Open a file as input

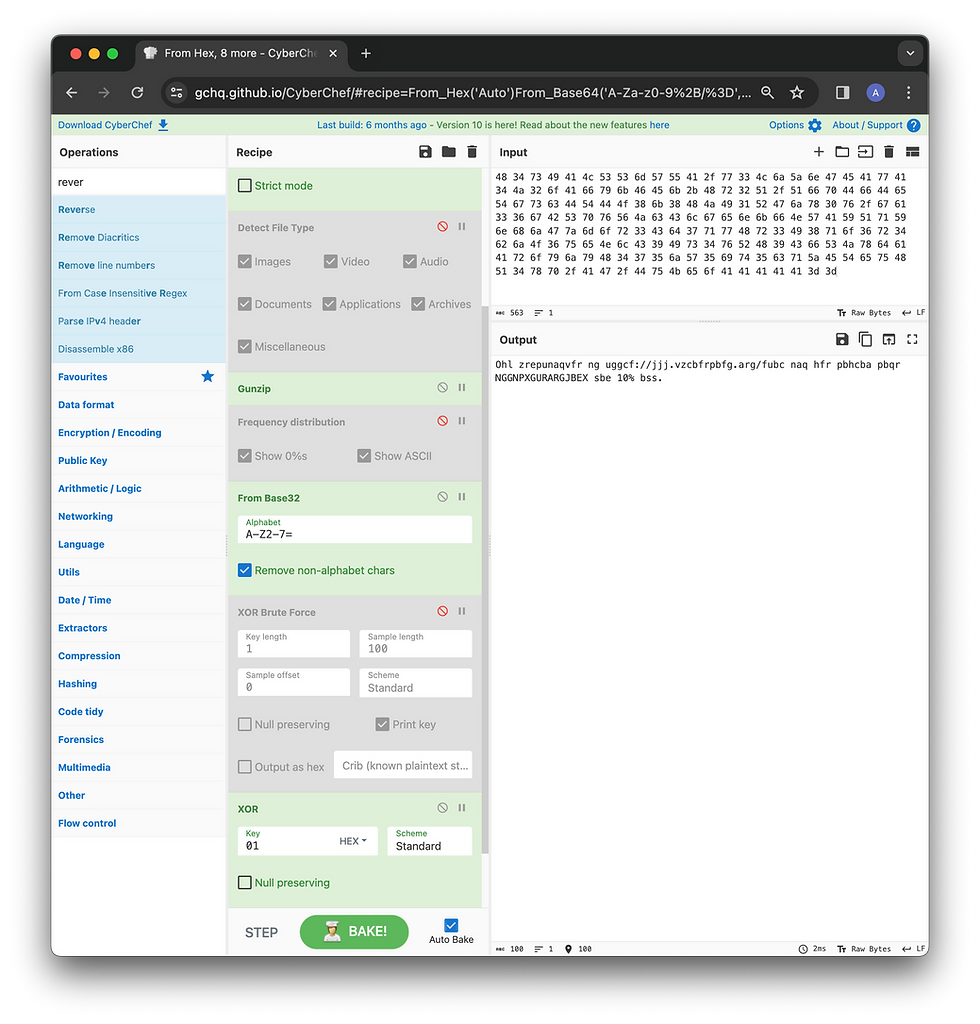pos(865,152)
